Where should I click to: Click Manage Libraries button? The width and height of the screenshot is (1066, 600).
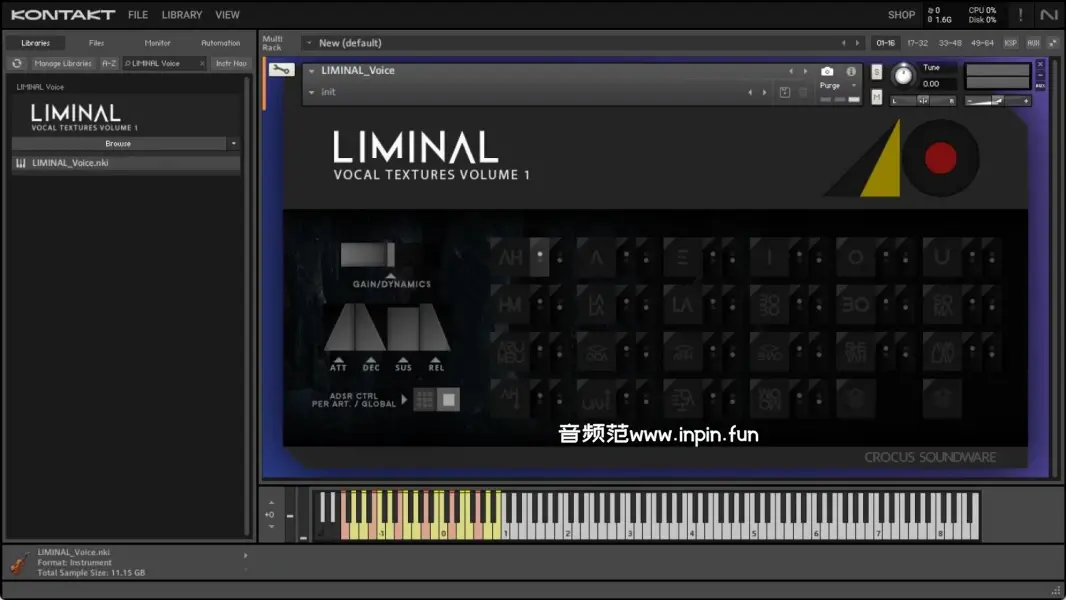click(x=63, y=63)
